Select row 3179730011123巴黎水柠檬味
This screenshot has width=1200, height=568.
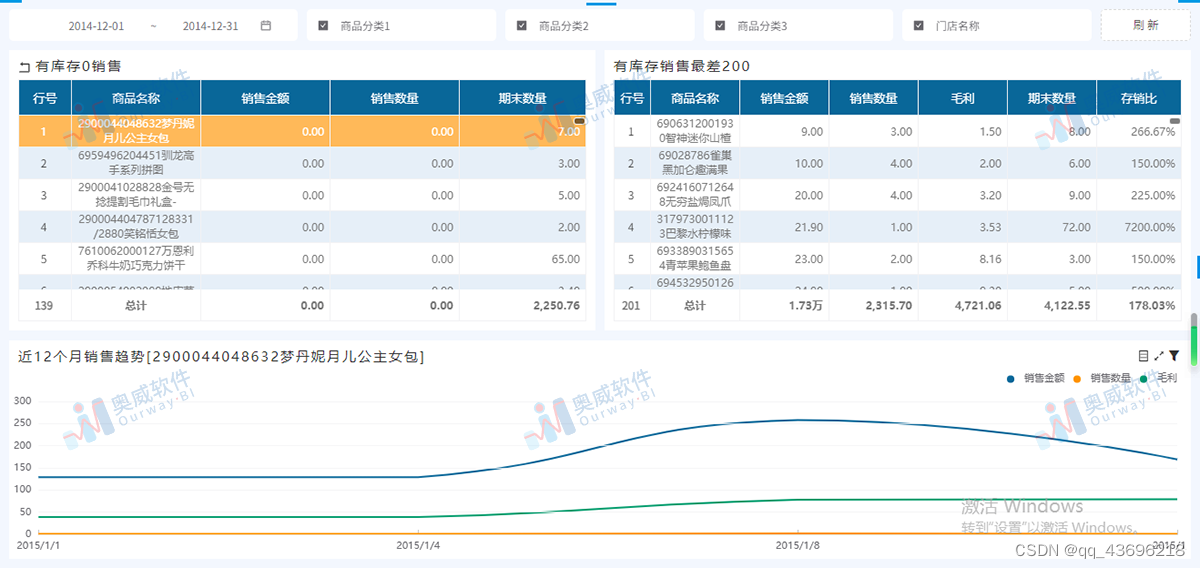pyautogui.click(x=897, y=227)
